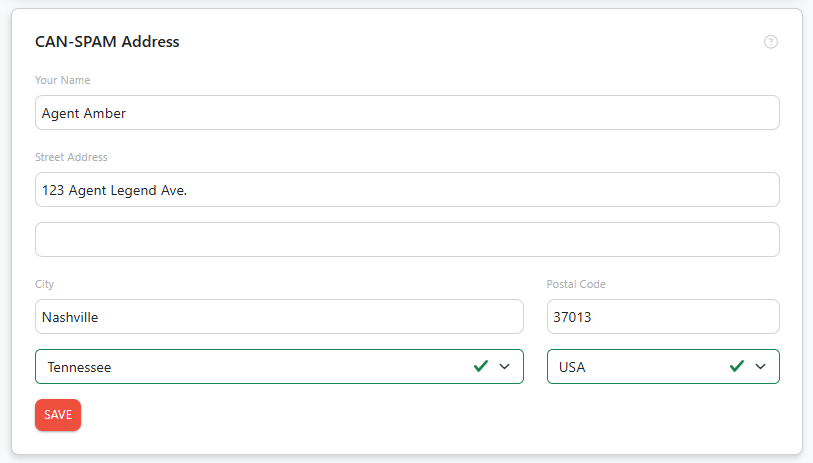This screenshot has width=813, height=463.
Task: Save the CAN-SPAM address form
Action: click(58, 415)
